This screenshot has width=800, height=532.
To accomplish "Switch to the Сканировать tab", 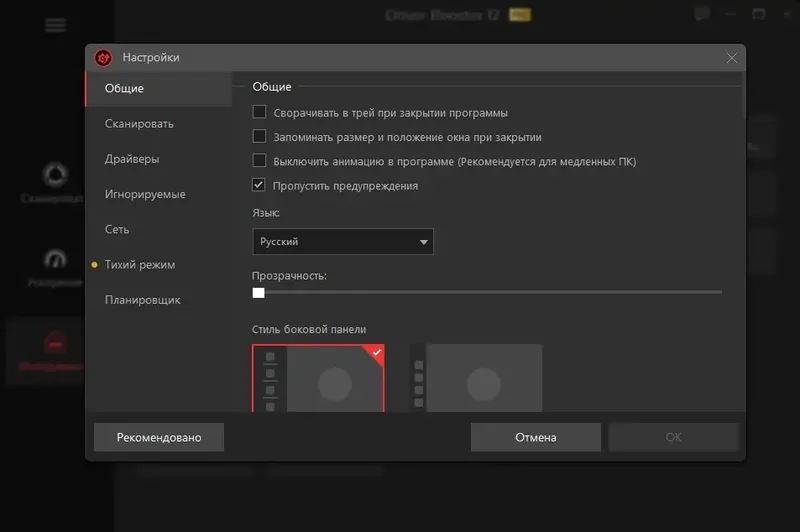I will [159, 124].
